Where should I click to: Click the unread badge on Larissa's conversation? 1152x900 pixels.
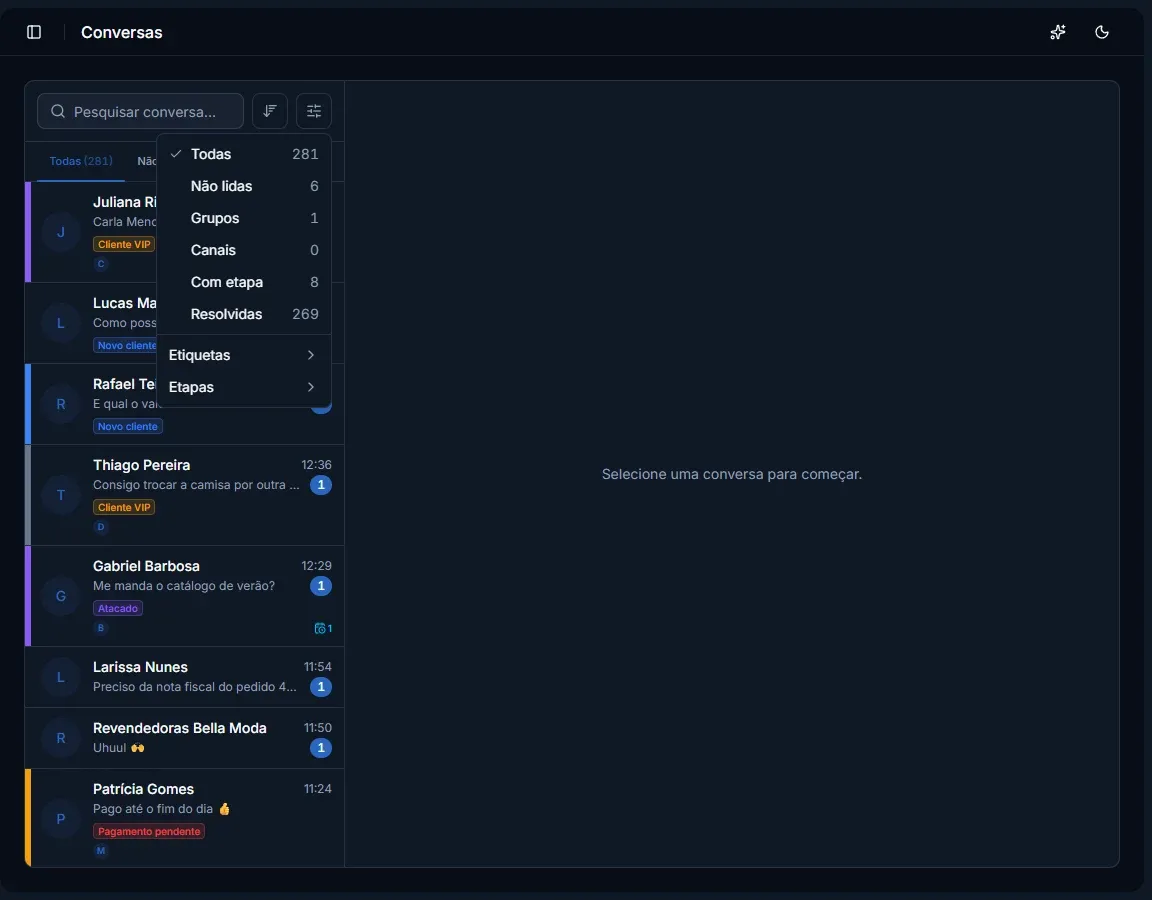coord(320,687)
